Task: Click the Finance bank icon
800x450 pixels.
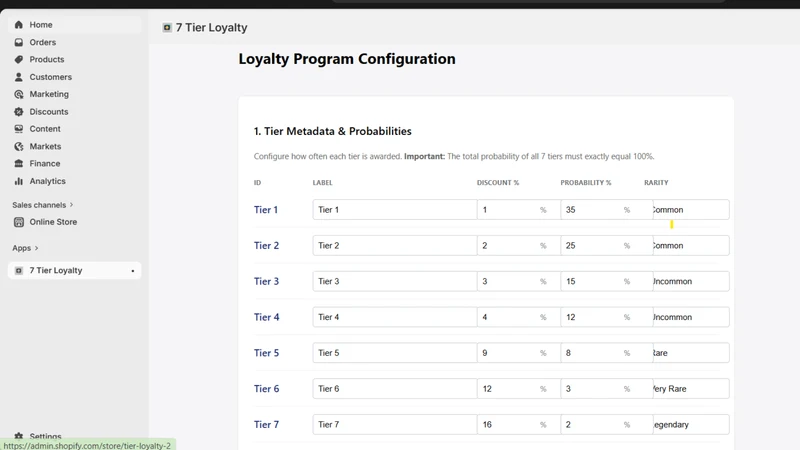Action: [x=19, y=163]
